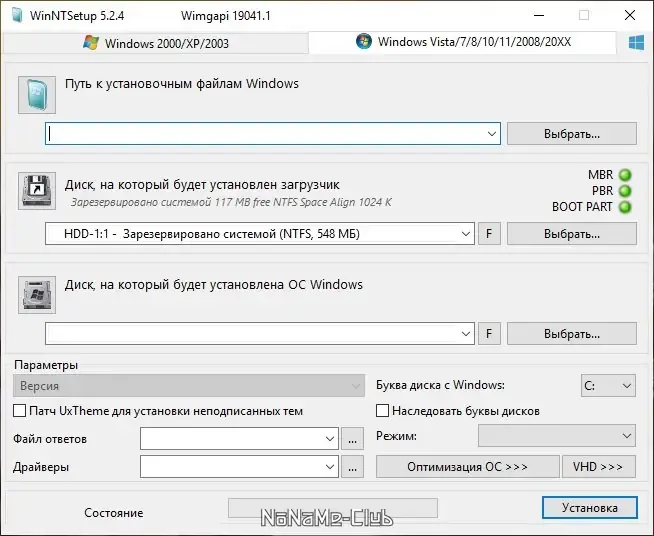Open the 'Режим' dropdown
Viewport: 654px width, 536px height.
click(x=557, y=436)
